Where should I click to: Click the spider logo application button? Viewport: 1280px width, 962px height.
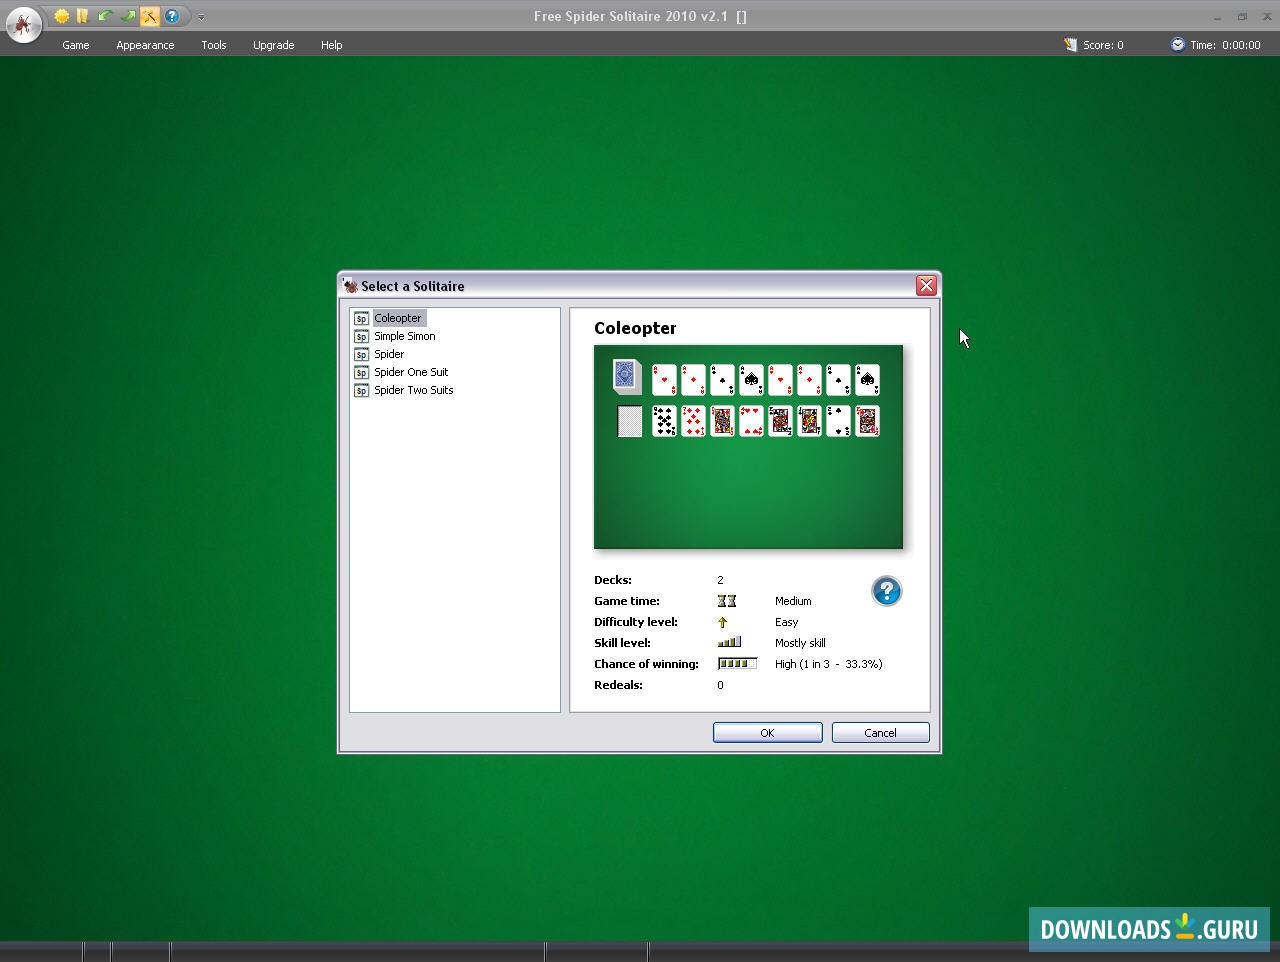(24, 25)
